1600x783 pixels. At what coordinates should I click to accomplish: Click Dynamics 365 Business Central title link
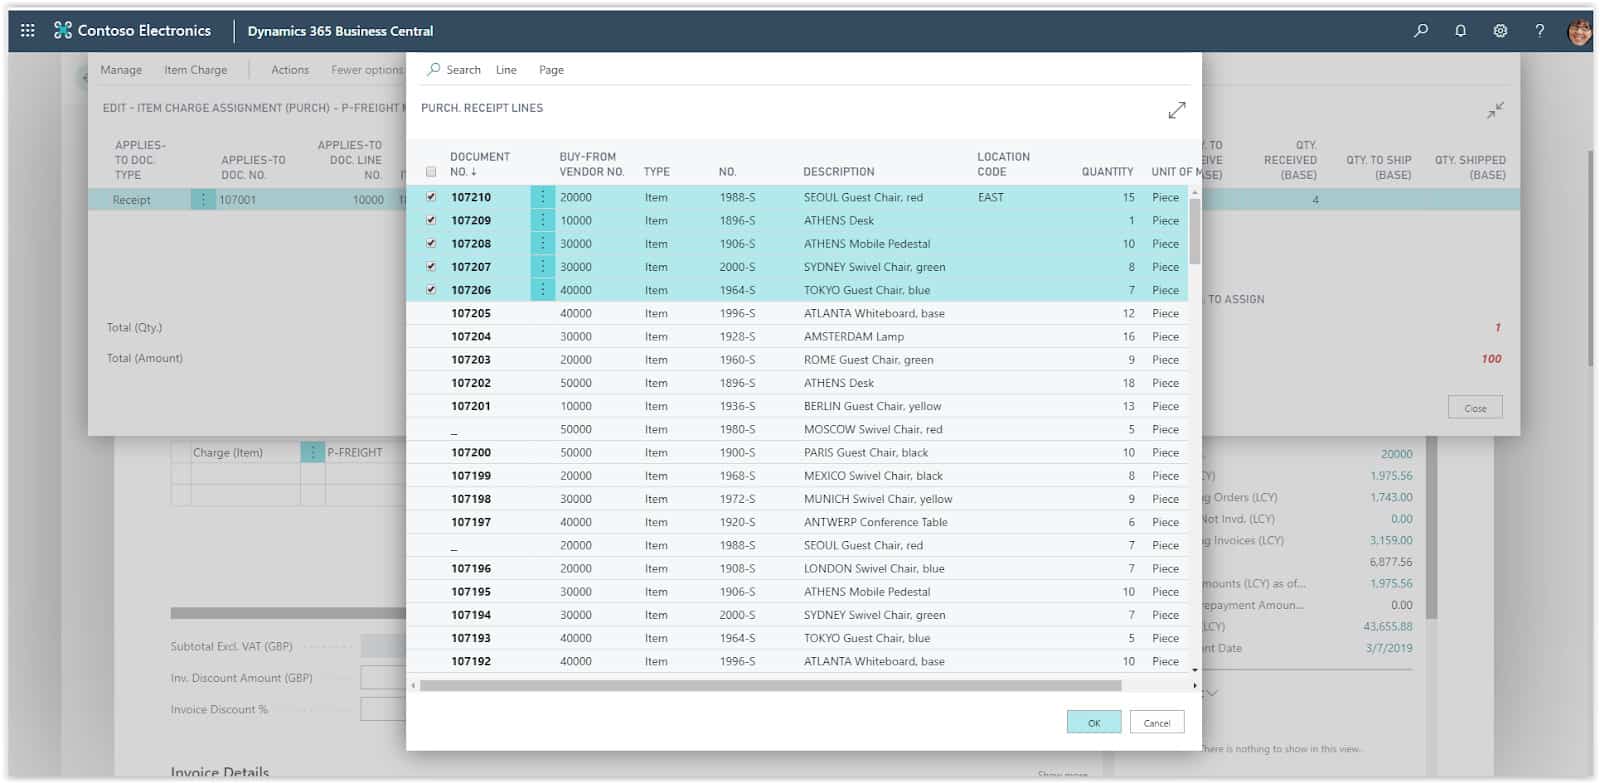click(x=340, y=31)
